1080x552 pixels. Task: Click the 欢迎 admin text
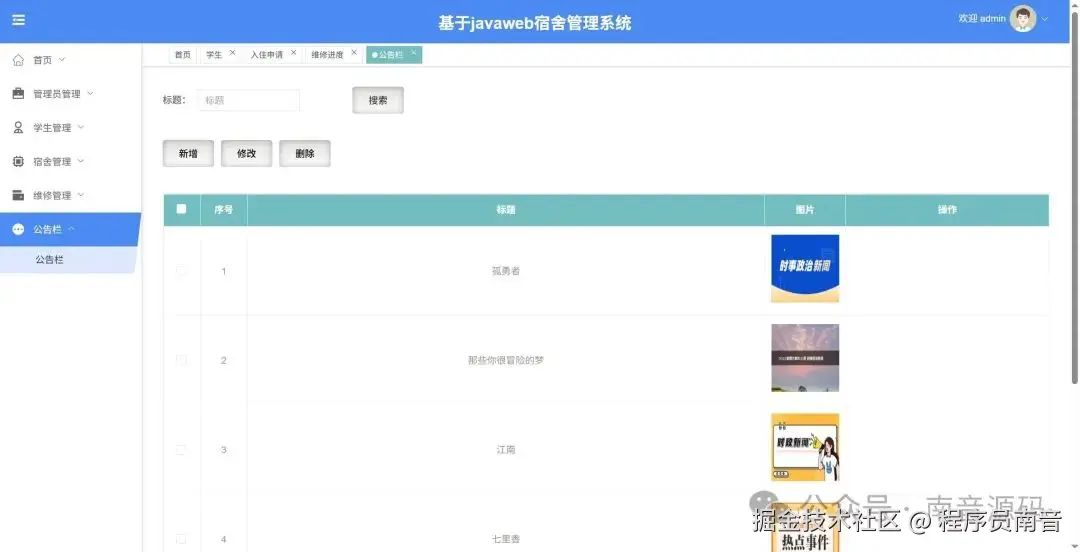point(982,19)
